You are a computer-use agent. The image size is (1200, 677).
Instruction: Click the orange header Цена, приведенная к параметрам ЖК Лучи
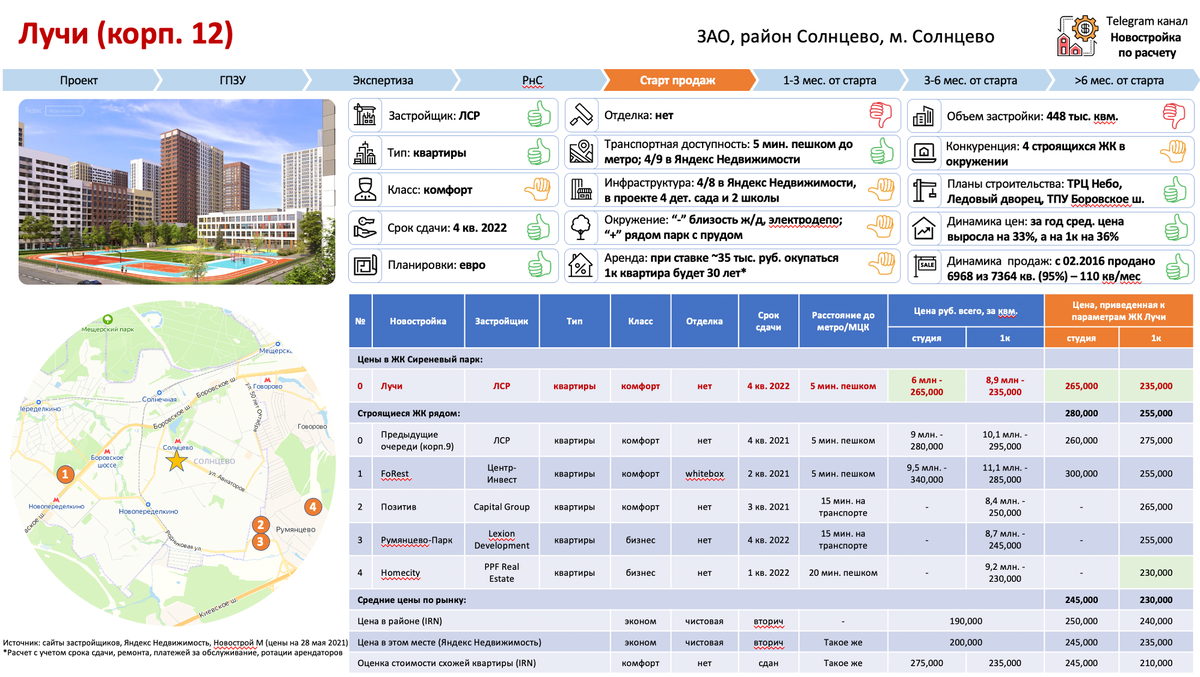tap(1119, 311)
